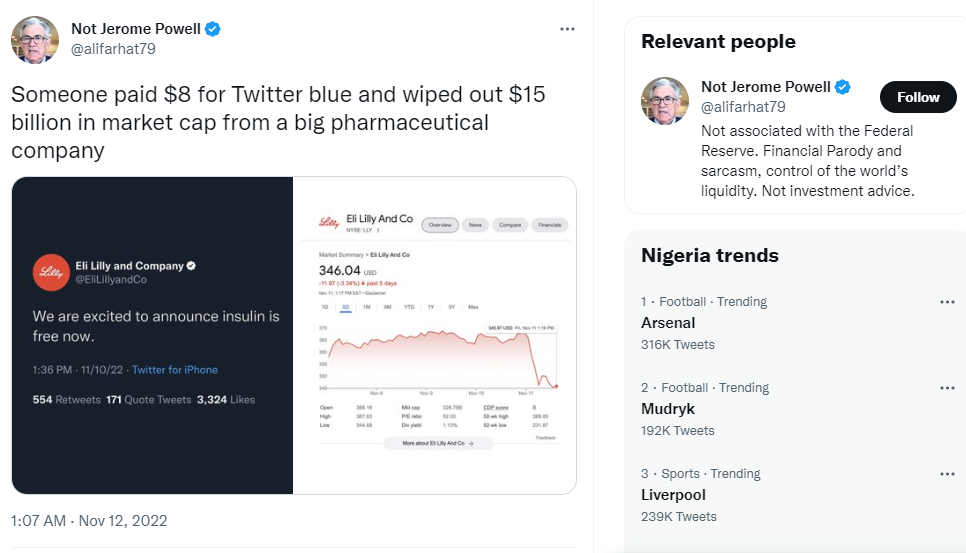Click the verified badge beside tweet author name
966x553 pixels.
coord(213,29)
